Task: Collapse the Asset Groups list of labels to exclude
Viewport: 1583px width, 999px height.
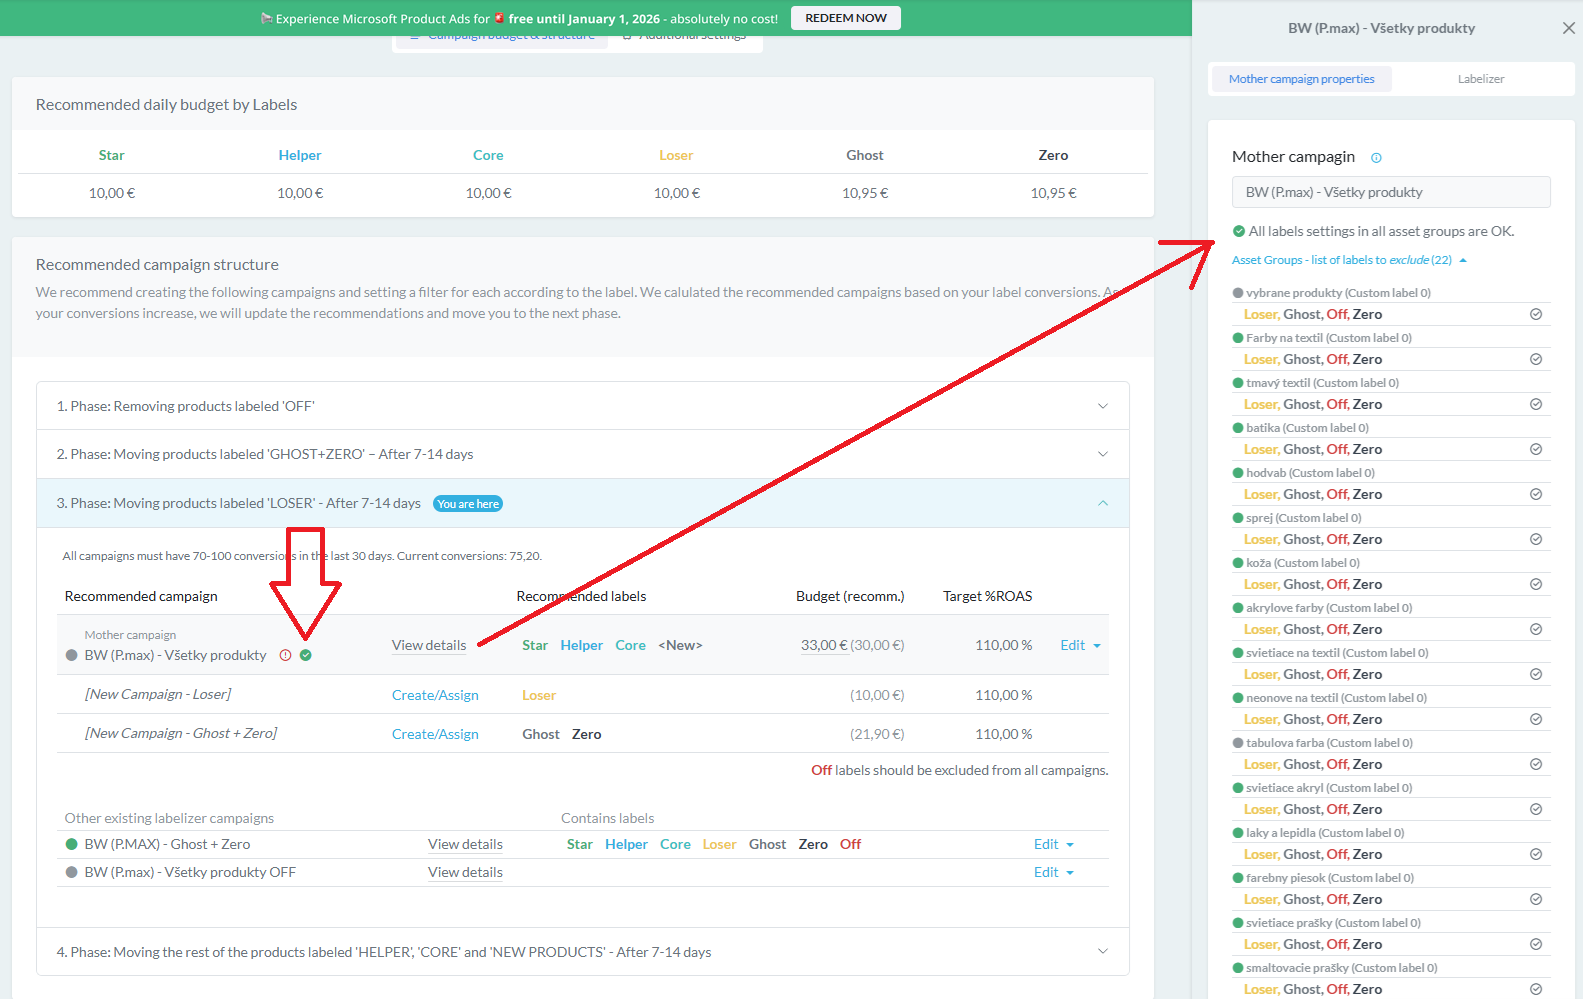Action: click(1463, 260)
